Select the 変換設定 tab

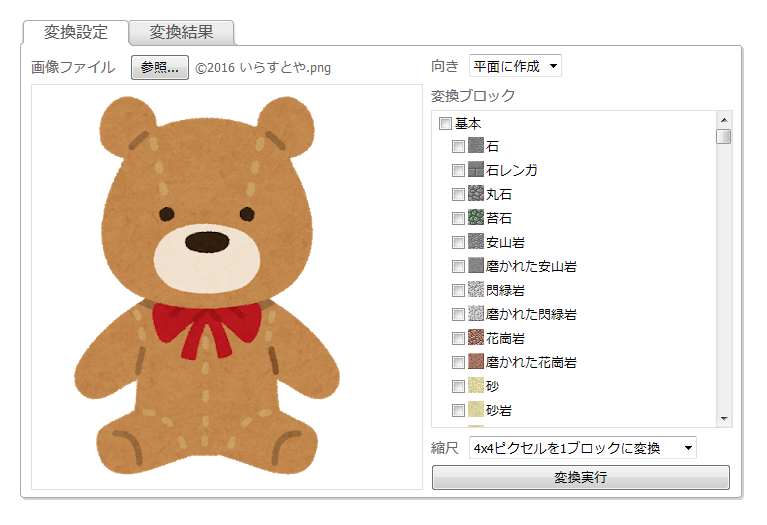(76, 32)
